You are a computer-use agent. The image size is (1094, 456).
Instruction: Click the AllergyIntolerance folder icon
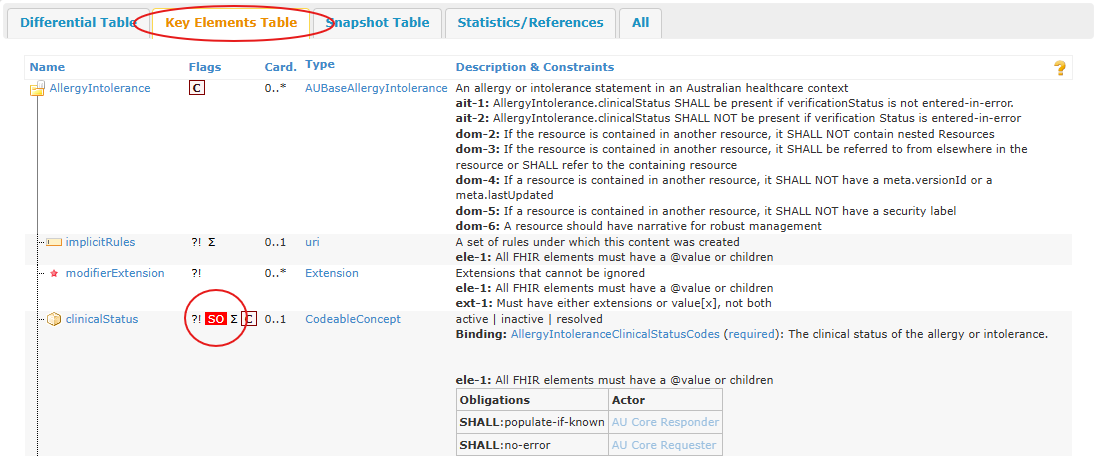(x=37, y=89)
